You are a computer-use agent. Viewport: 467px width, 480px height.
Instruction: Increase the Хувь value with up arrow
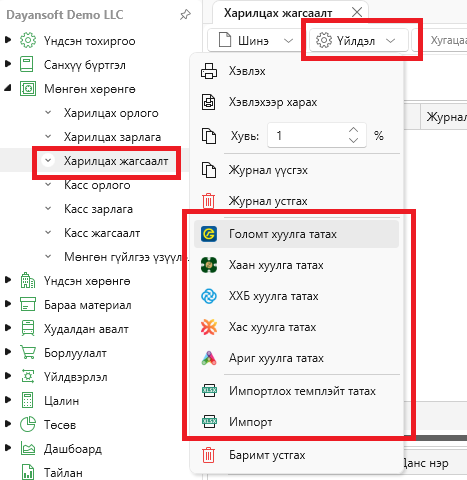(354, 130)
